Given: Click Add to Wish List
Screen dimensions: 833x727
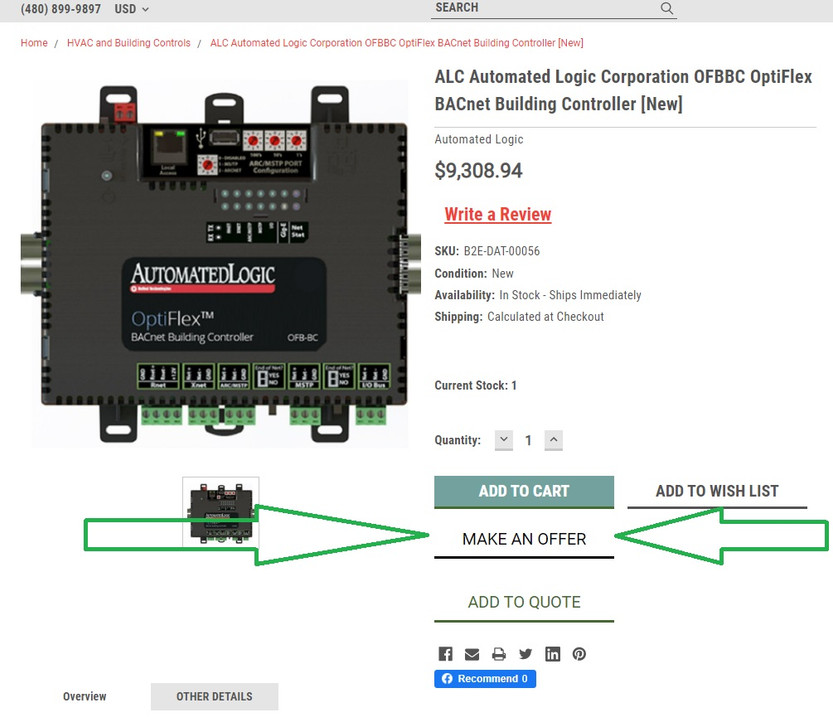Looking at the screenshot, I should [716, 491].
